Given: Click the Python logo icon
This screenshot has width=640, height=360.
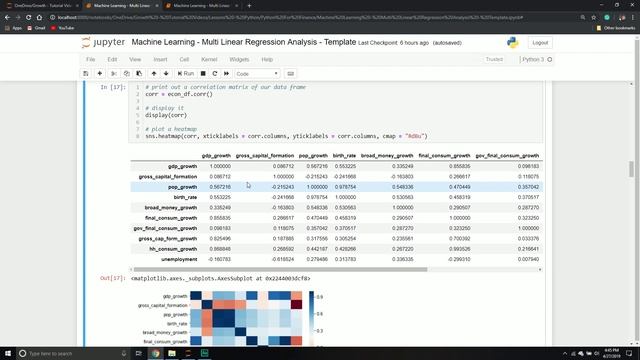Looking at the screenshot, I should click(513, 42).
